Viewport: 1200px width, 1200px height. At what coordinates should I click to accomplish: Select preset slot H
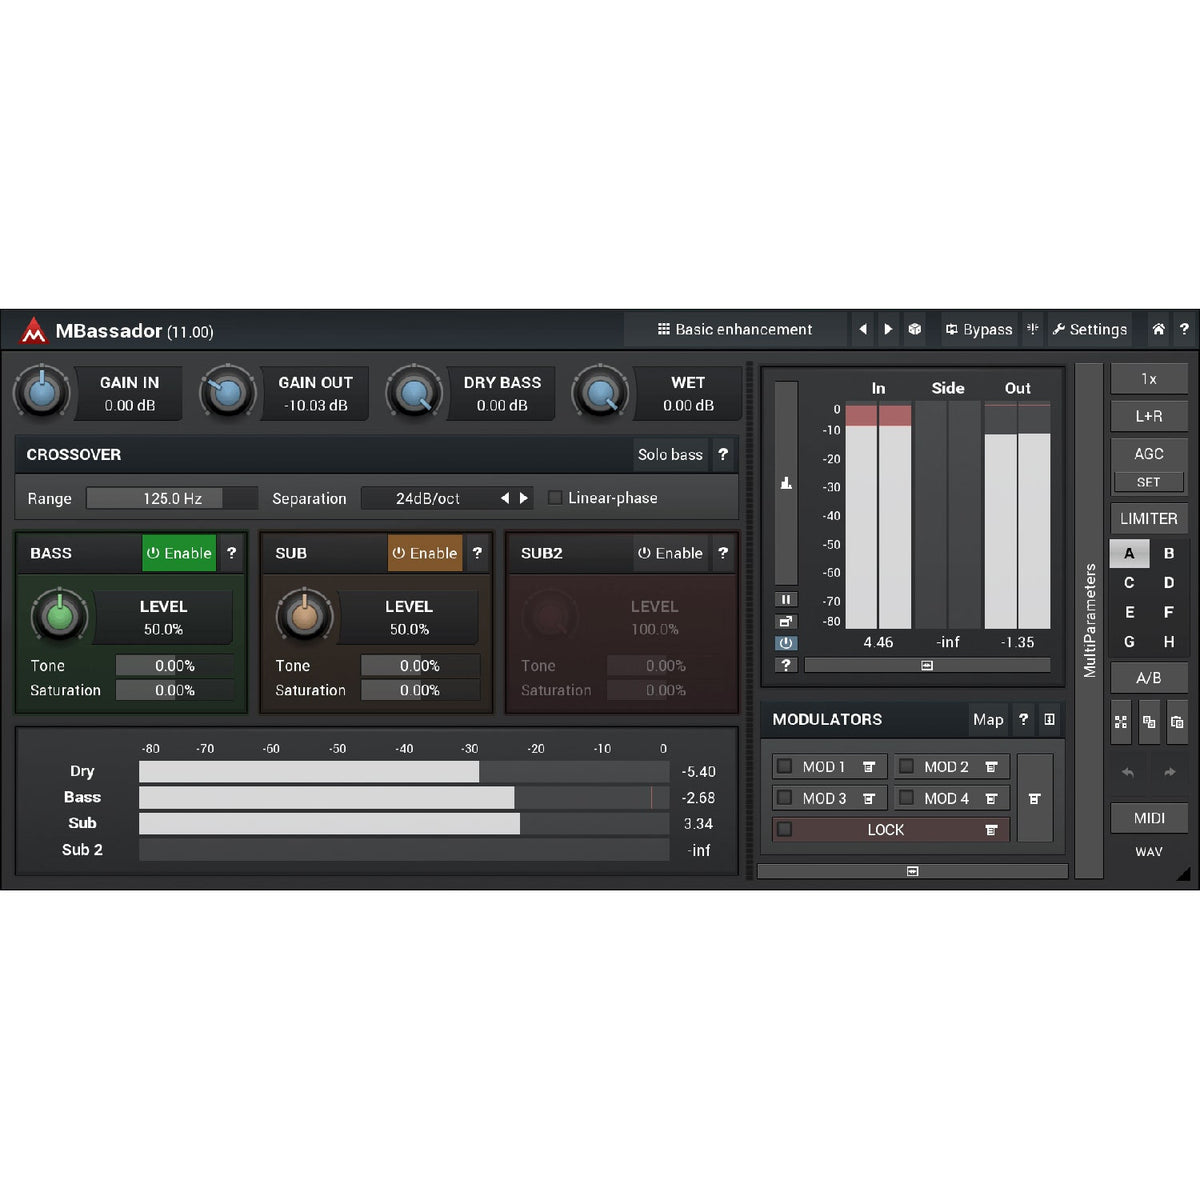[1168, 642]
